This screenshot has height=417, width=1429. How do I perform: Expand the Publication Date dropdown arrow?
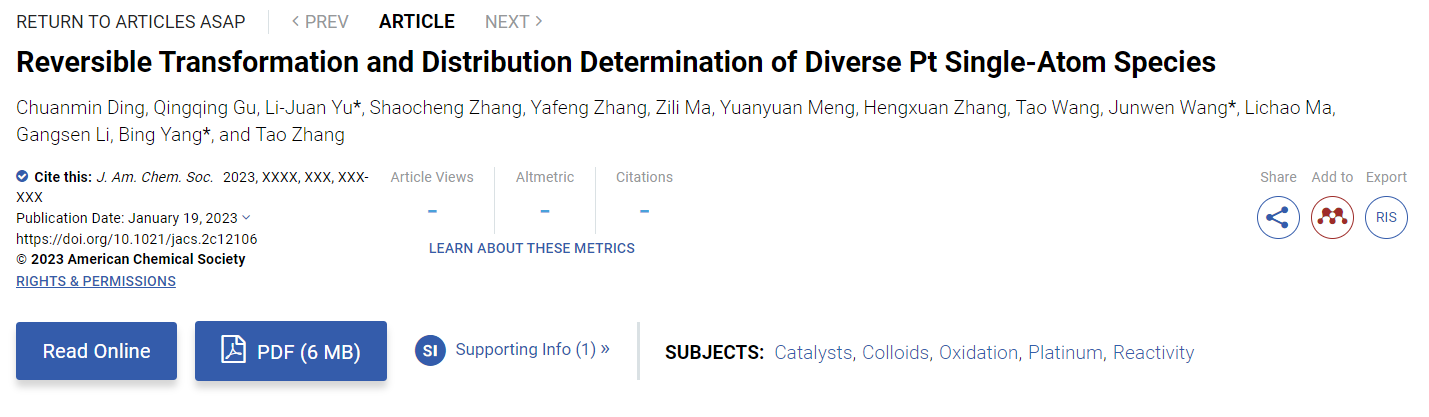pos(246,218)
